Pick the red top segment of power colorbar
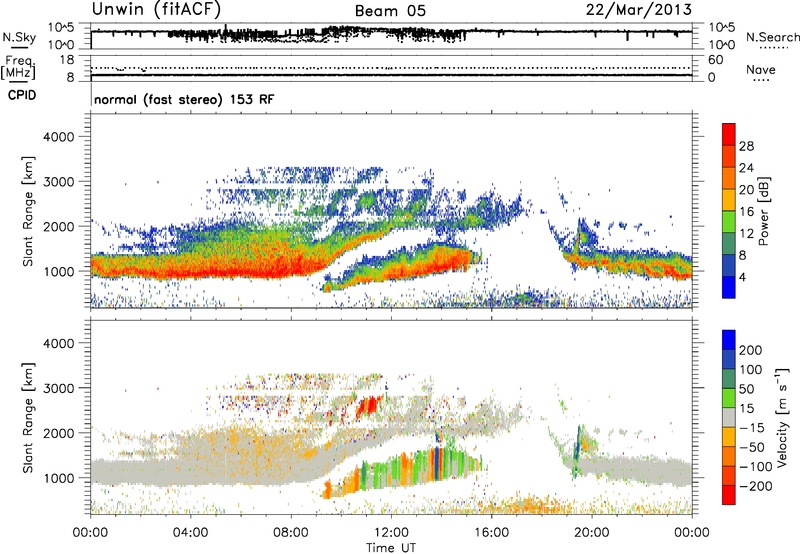Image resolution: width=800 pixels, height=554 pixels. point(729,135)
